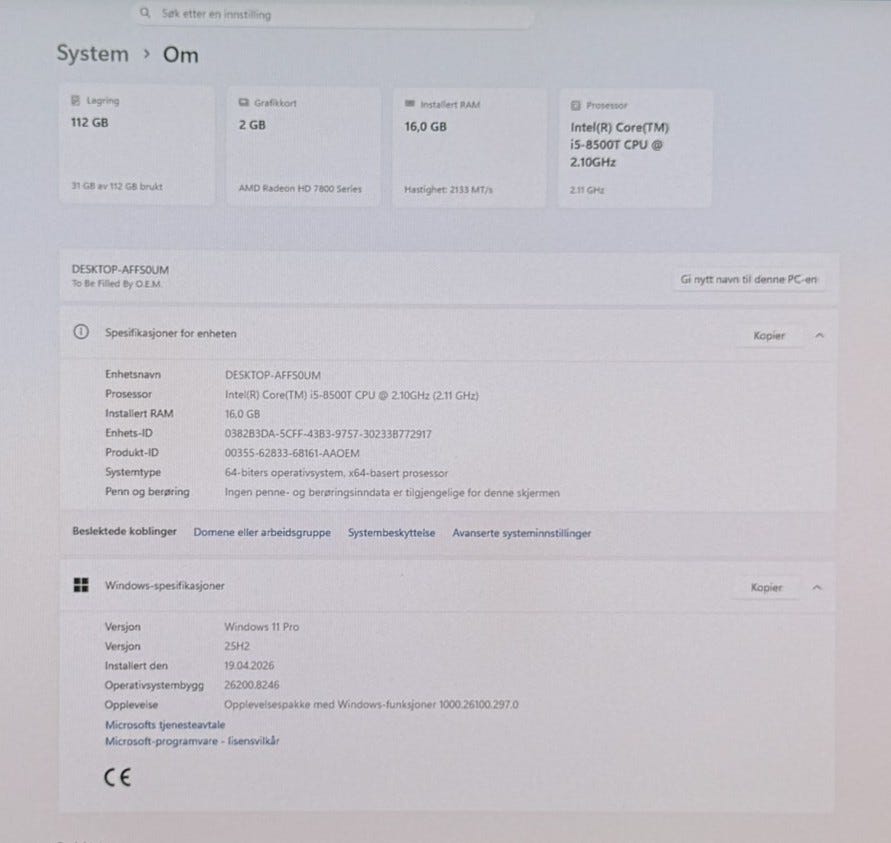
Task: Click the search magnifier icon
Action: tap(145, 12)
